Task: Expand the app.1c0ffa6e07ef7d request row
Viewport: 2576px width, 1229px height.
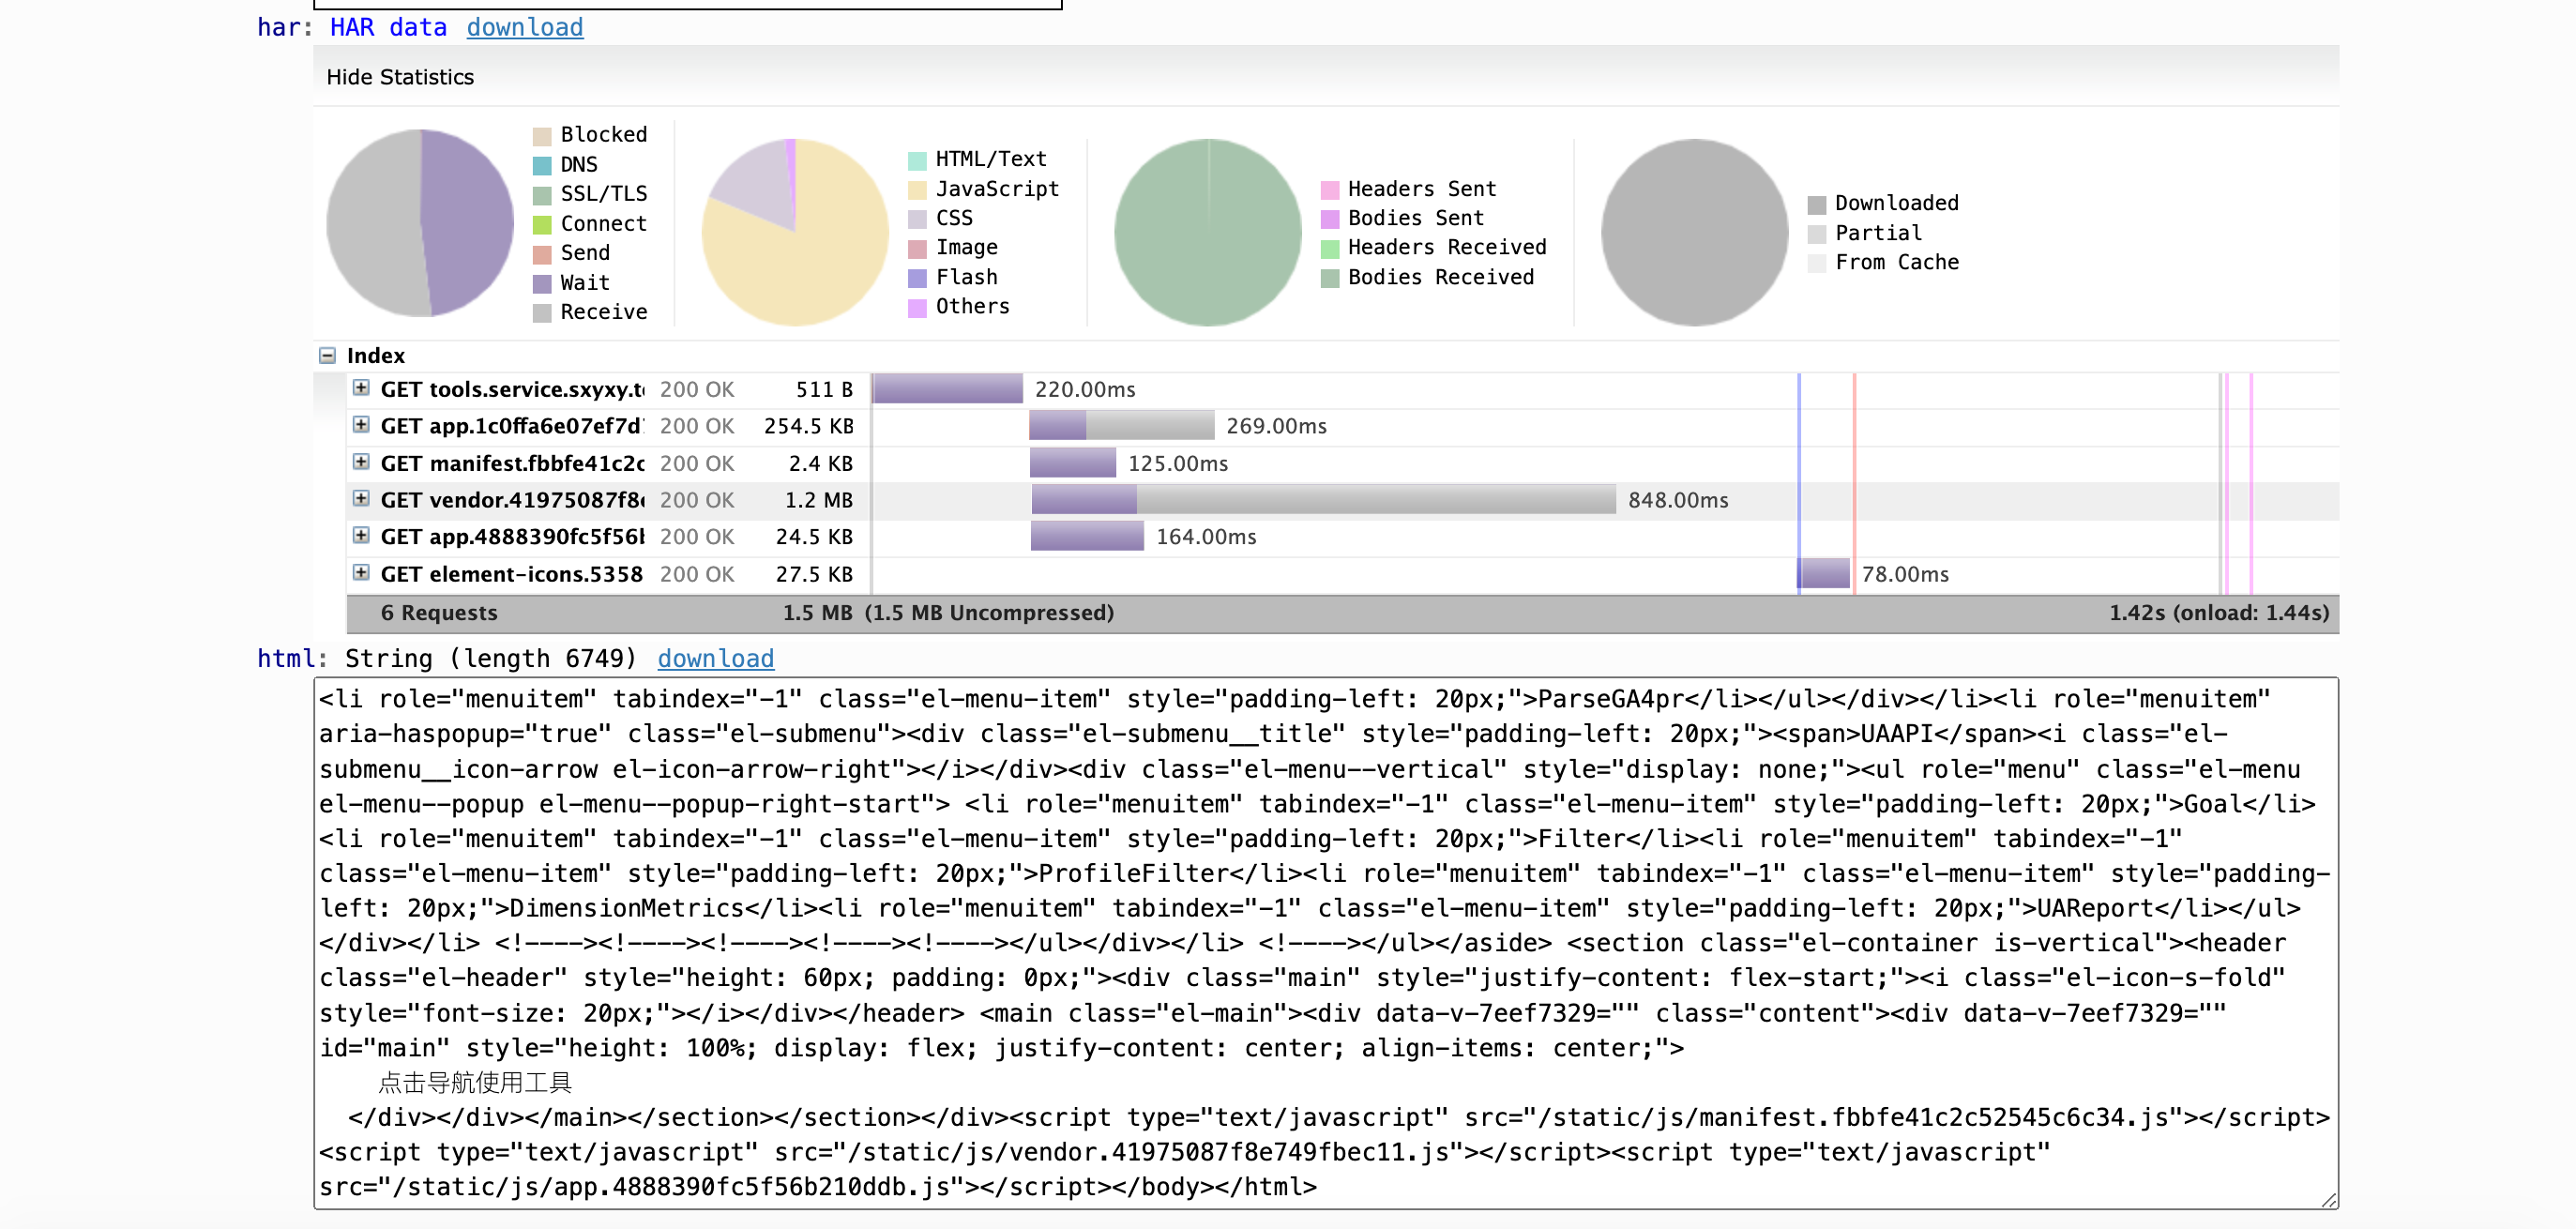Action: coord(361,425)
